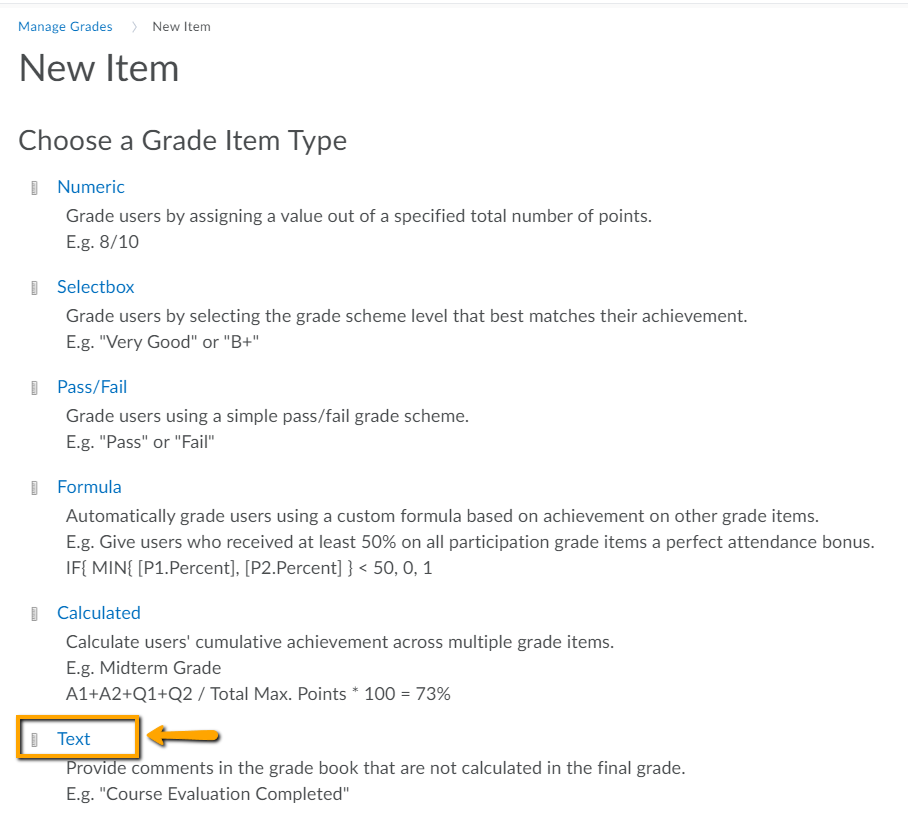Select the Numeric grade item type
908x823 pixels.
click(x=90, y=187)
